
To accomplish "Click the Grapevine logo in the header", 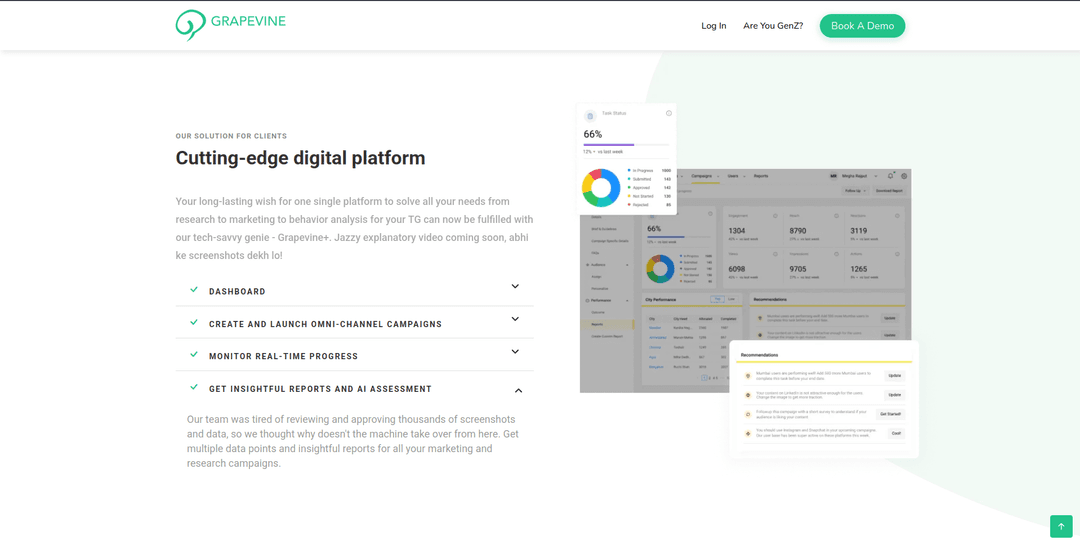I will pyautogui.click(x=231, y=24).
